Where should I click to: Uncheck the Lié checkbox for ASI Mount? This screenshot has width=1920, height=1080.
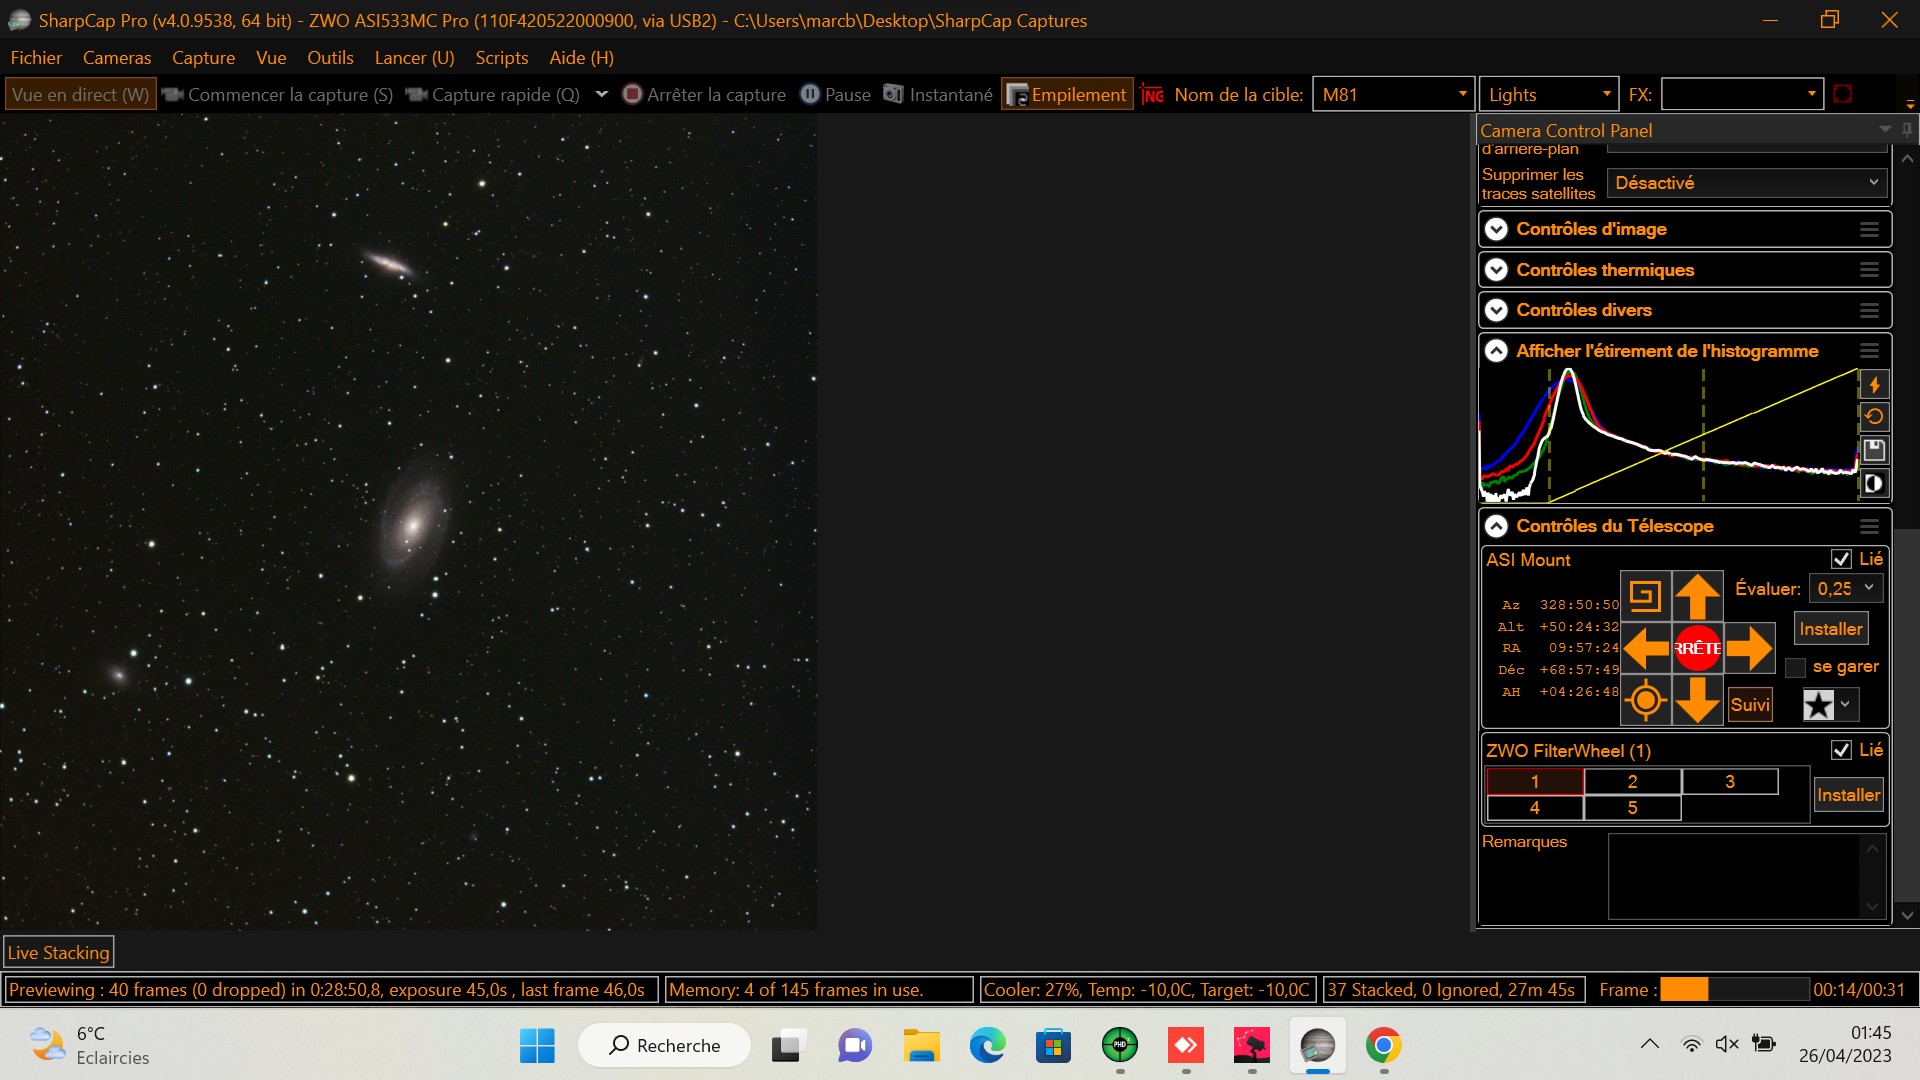tap(1841, 559)
